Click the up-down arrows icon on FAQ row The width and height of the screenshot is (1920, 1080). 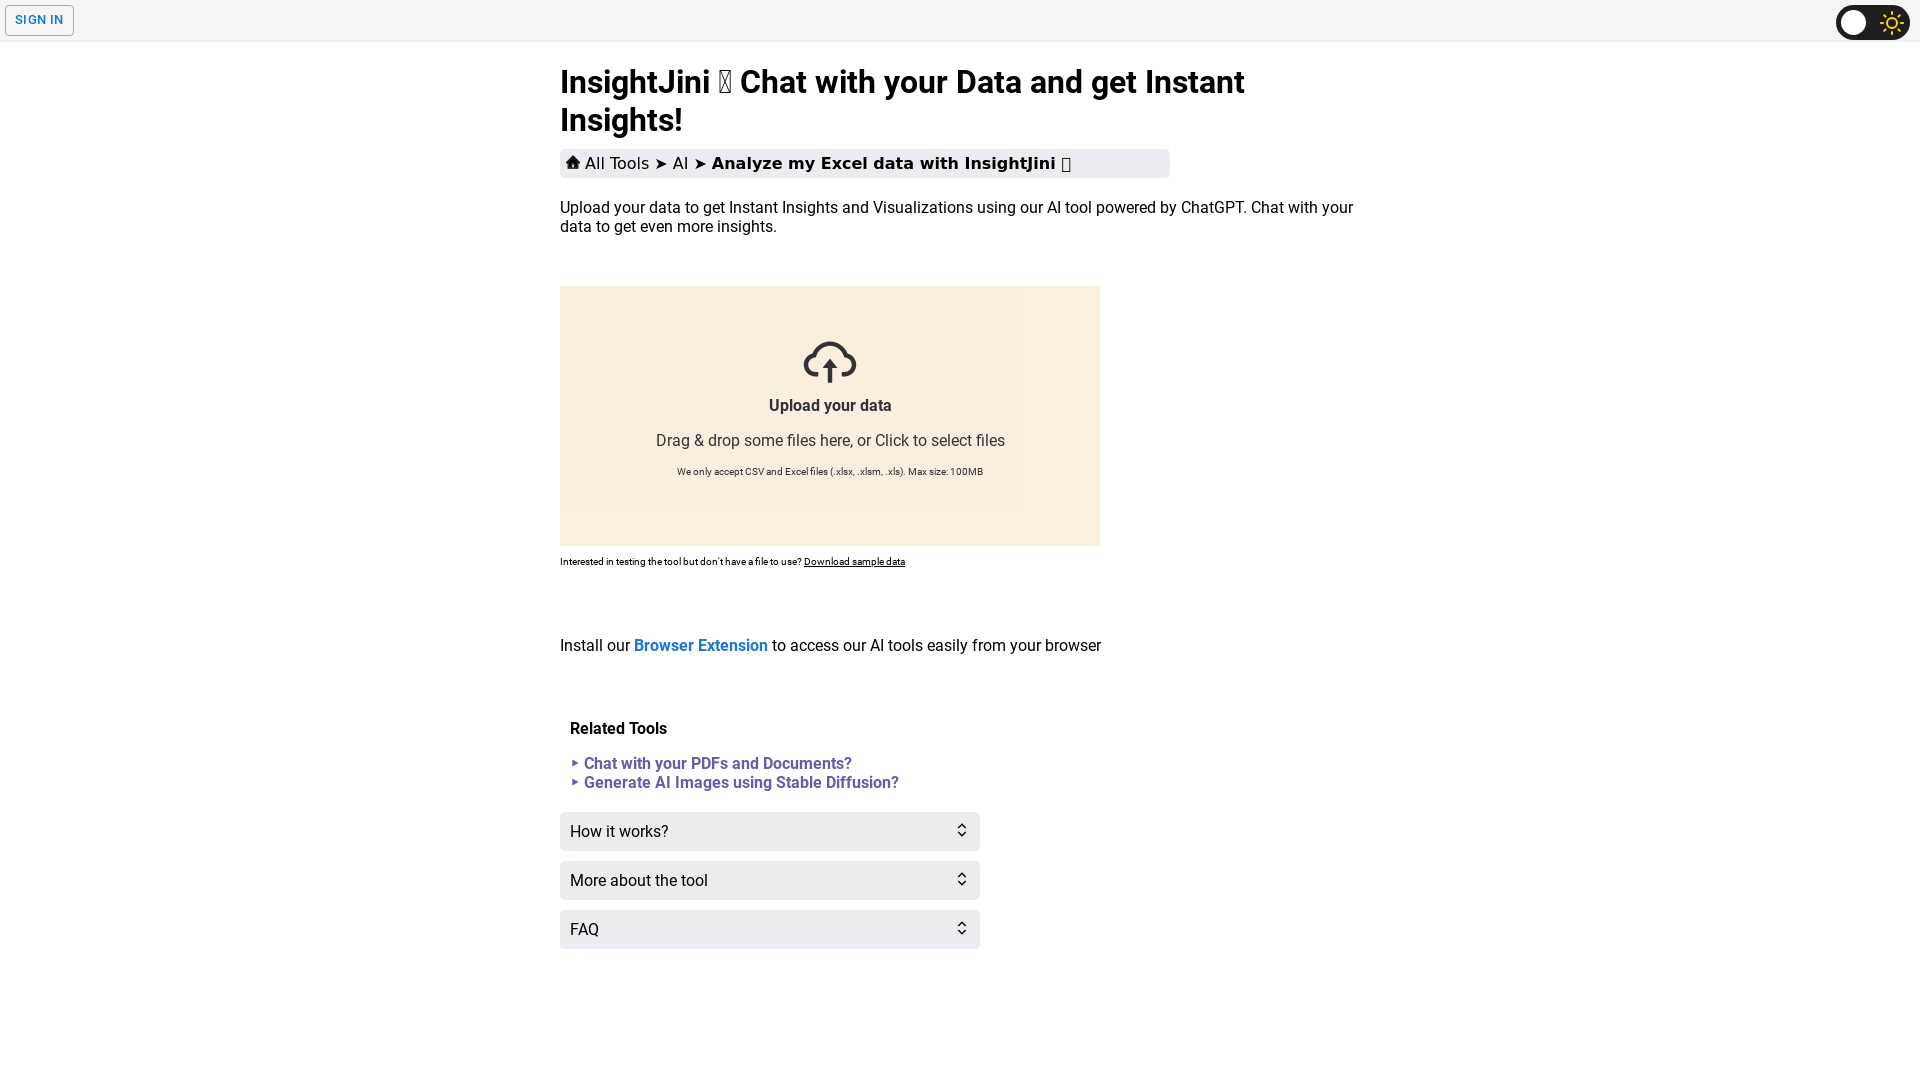point(961,929)
